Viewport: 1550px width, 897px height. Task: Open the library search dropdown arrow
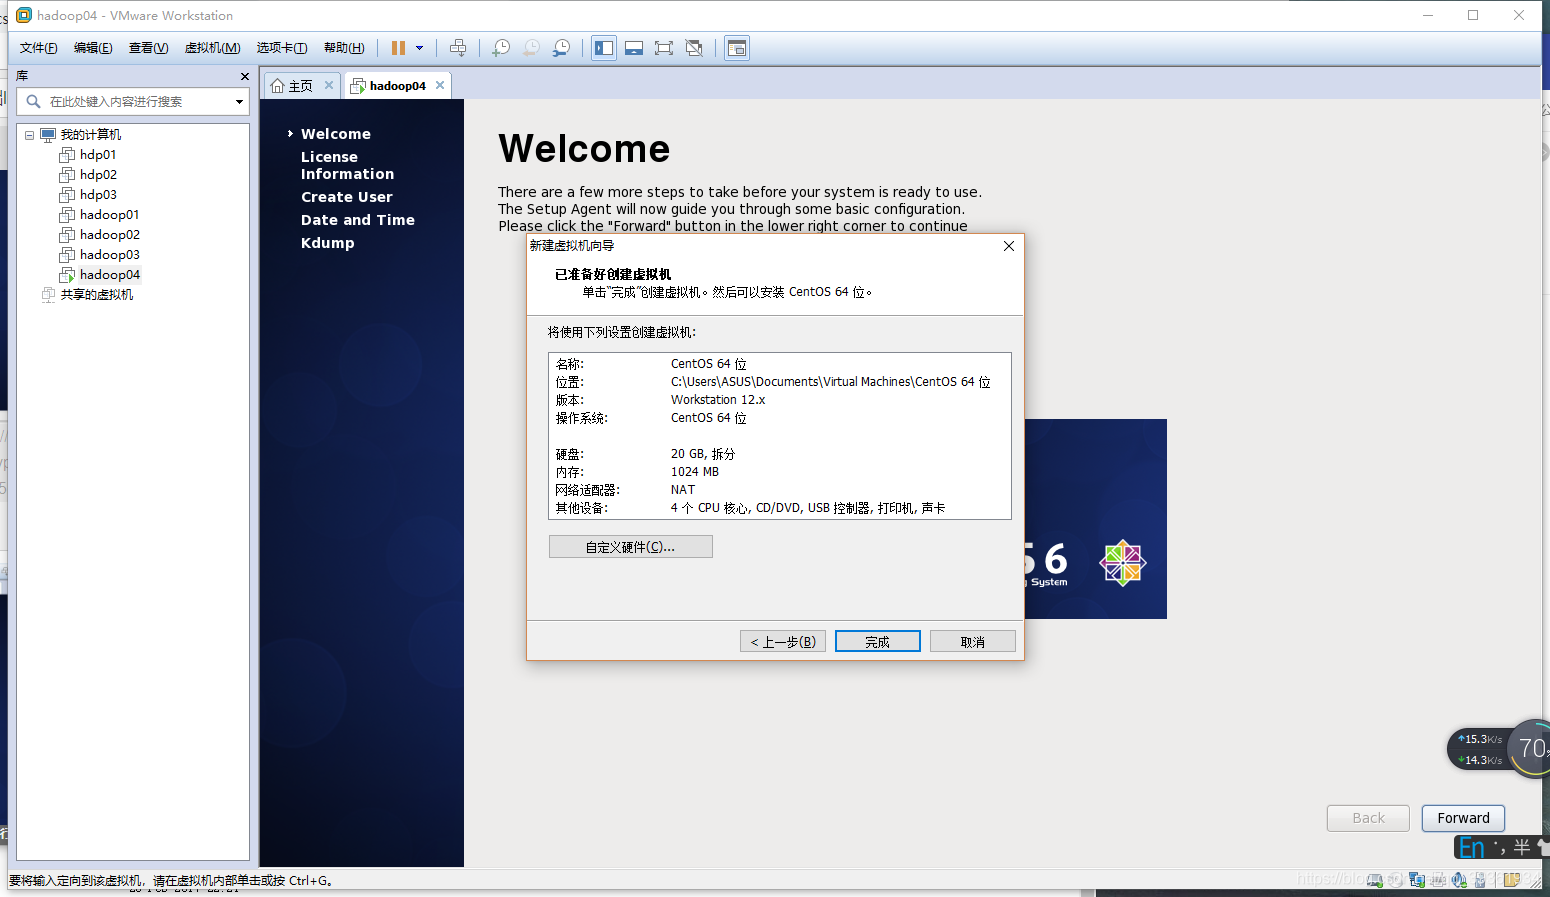click(x=239, y=101)
